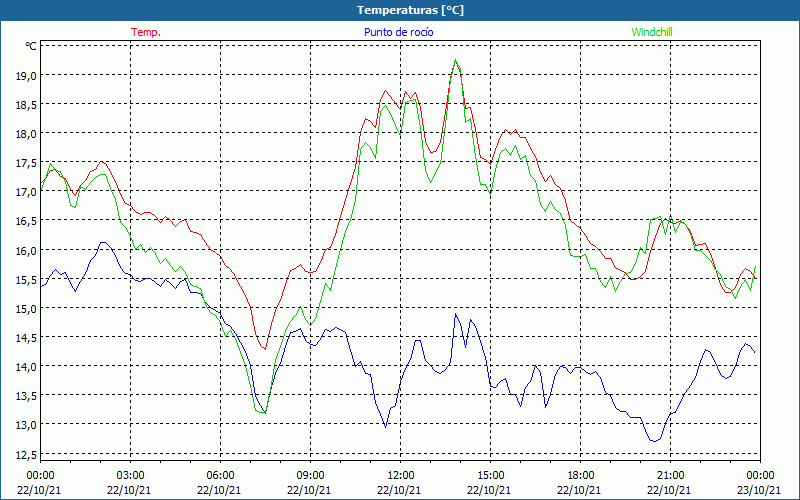The image size is (800, 500).
Task: Select the blue Punto de rocío legend label
Action: click(x=398, y=32)
